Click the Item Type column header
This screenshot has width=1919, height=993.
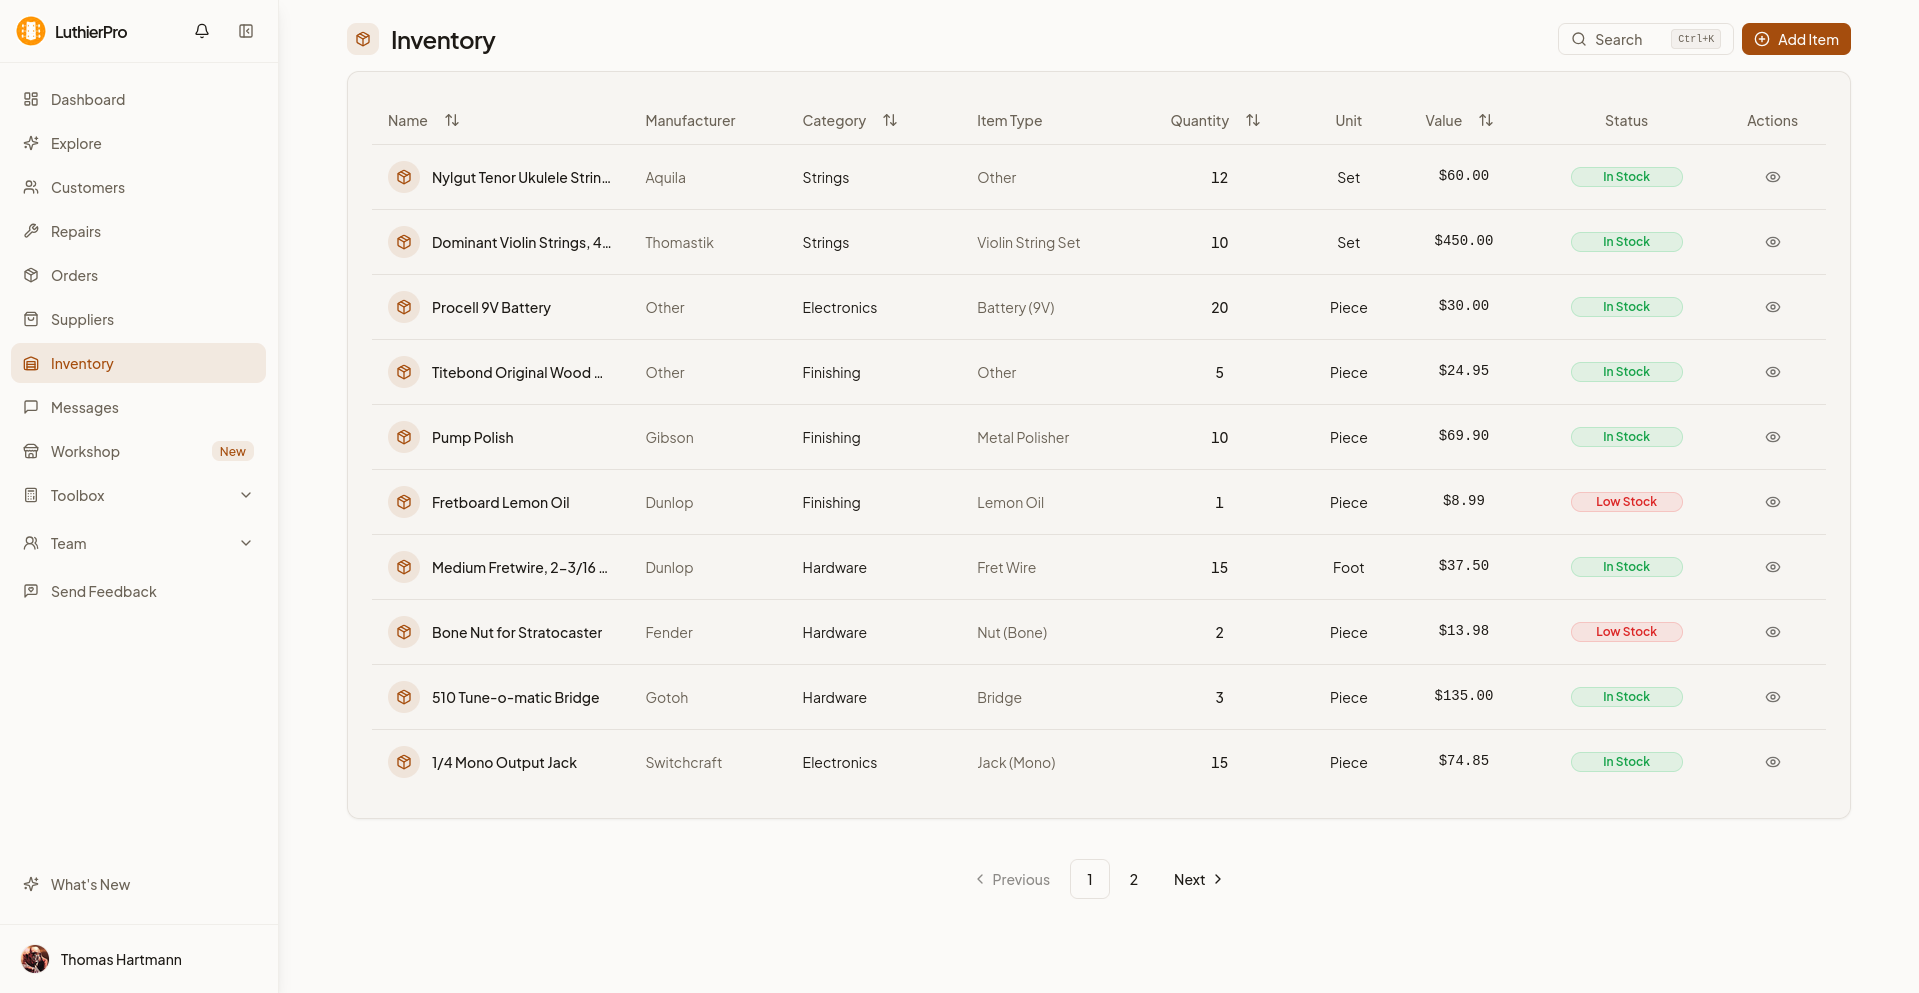tap(1009, 120)
